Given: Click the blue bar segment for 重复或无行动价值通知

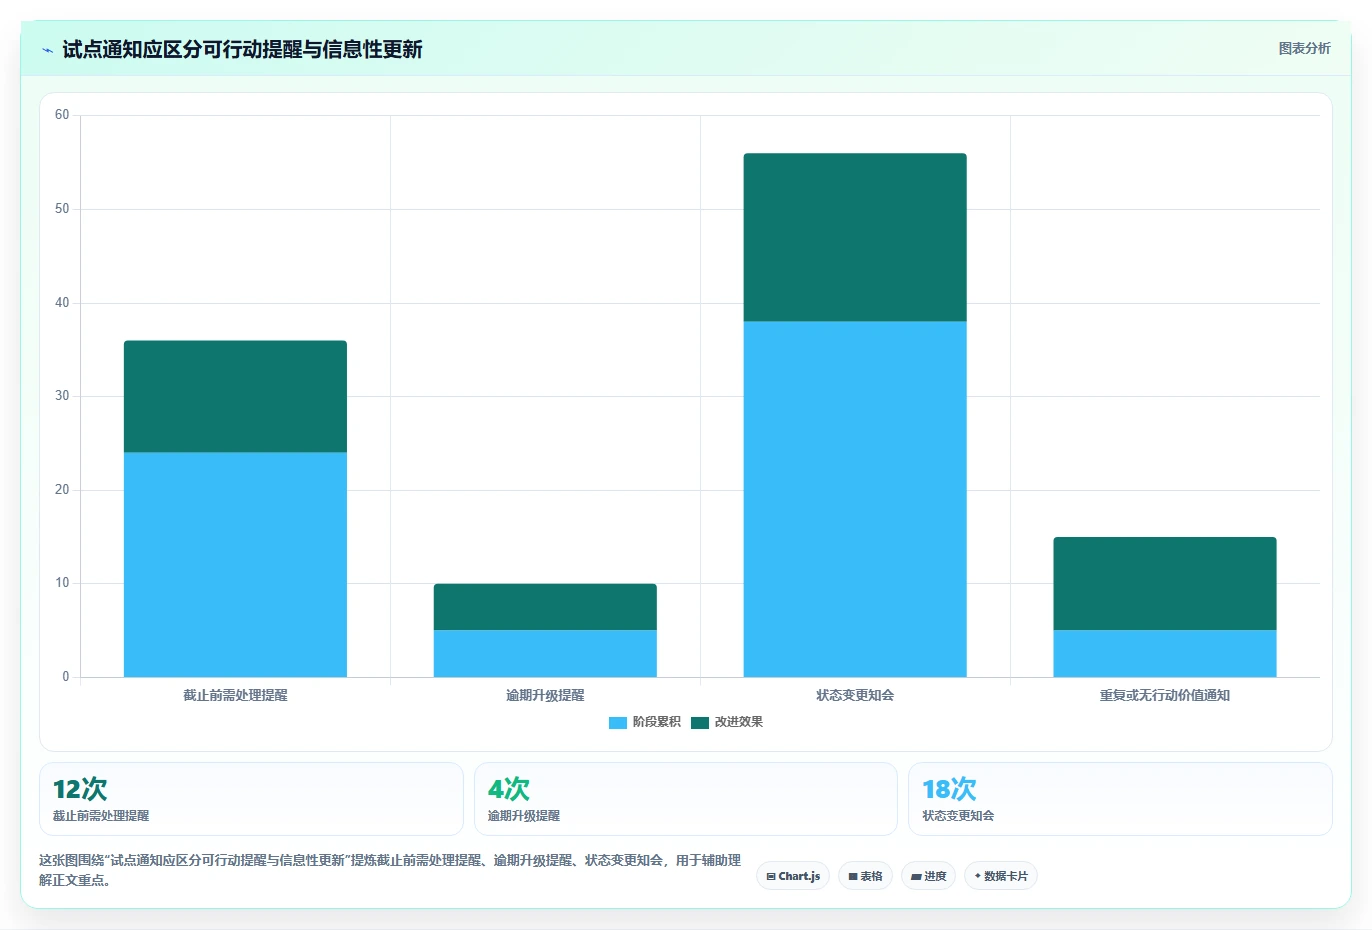Looking at the screenshot, I should click(1165, 654).
